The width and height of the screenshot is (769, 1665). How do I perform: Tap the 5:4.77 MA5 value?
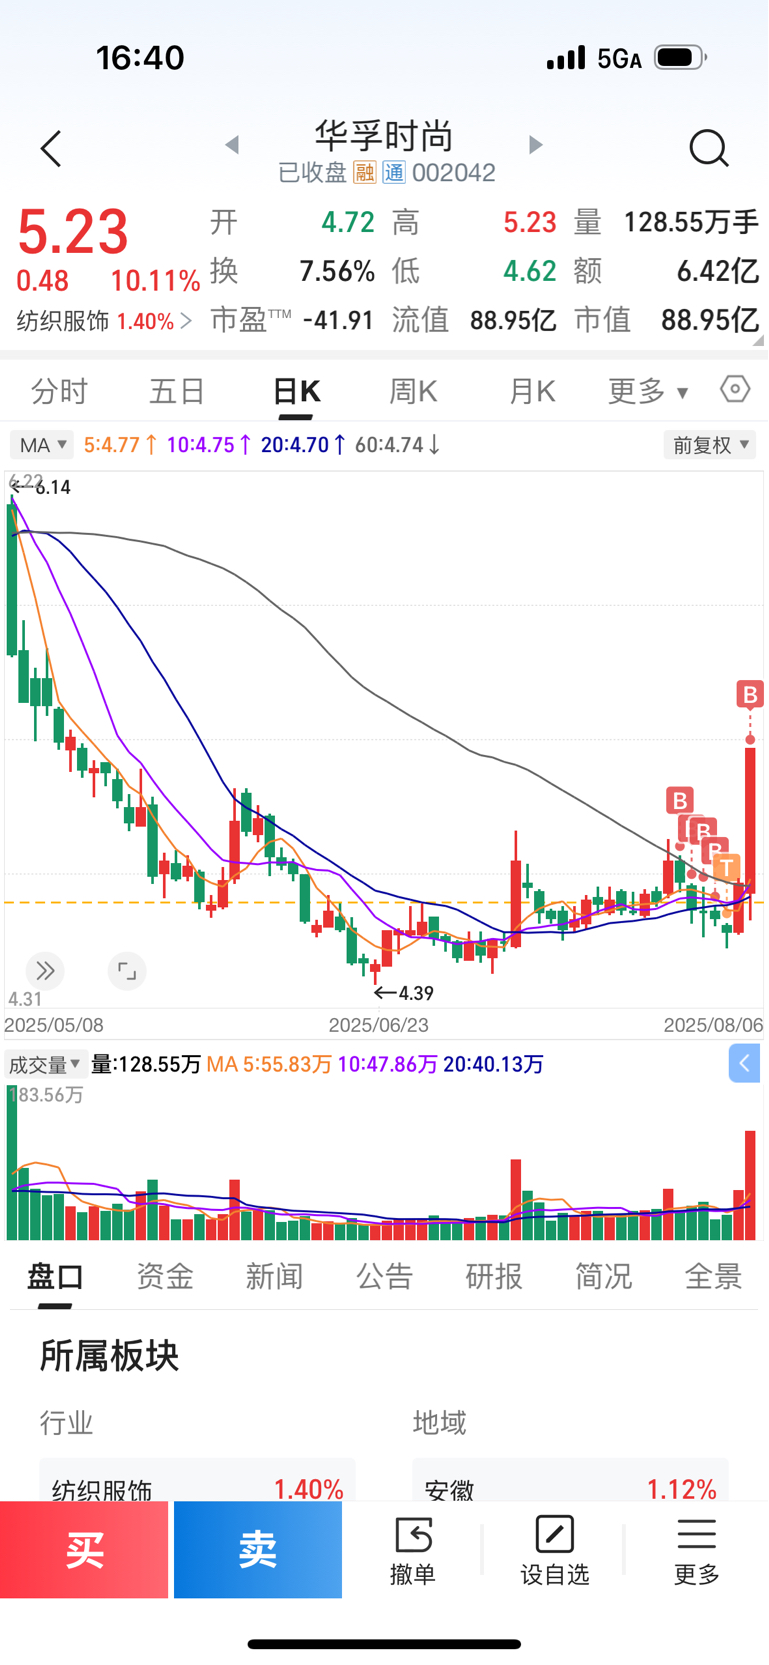120,445
